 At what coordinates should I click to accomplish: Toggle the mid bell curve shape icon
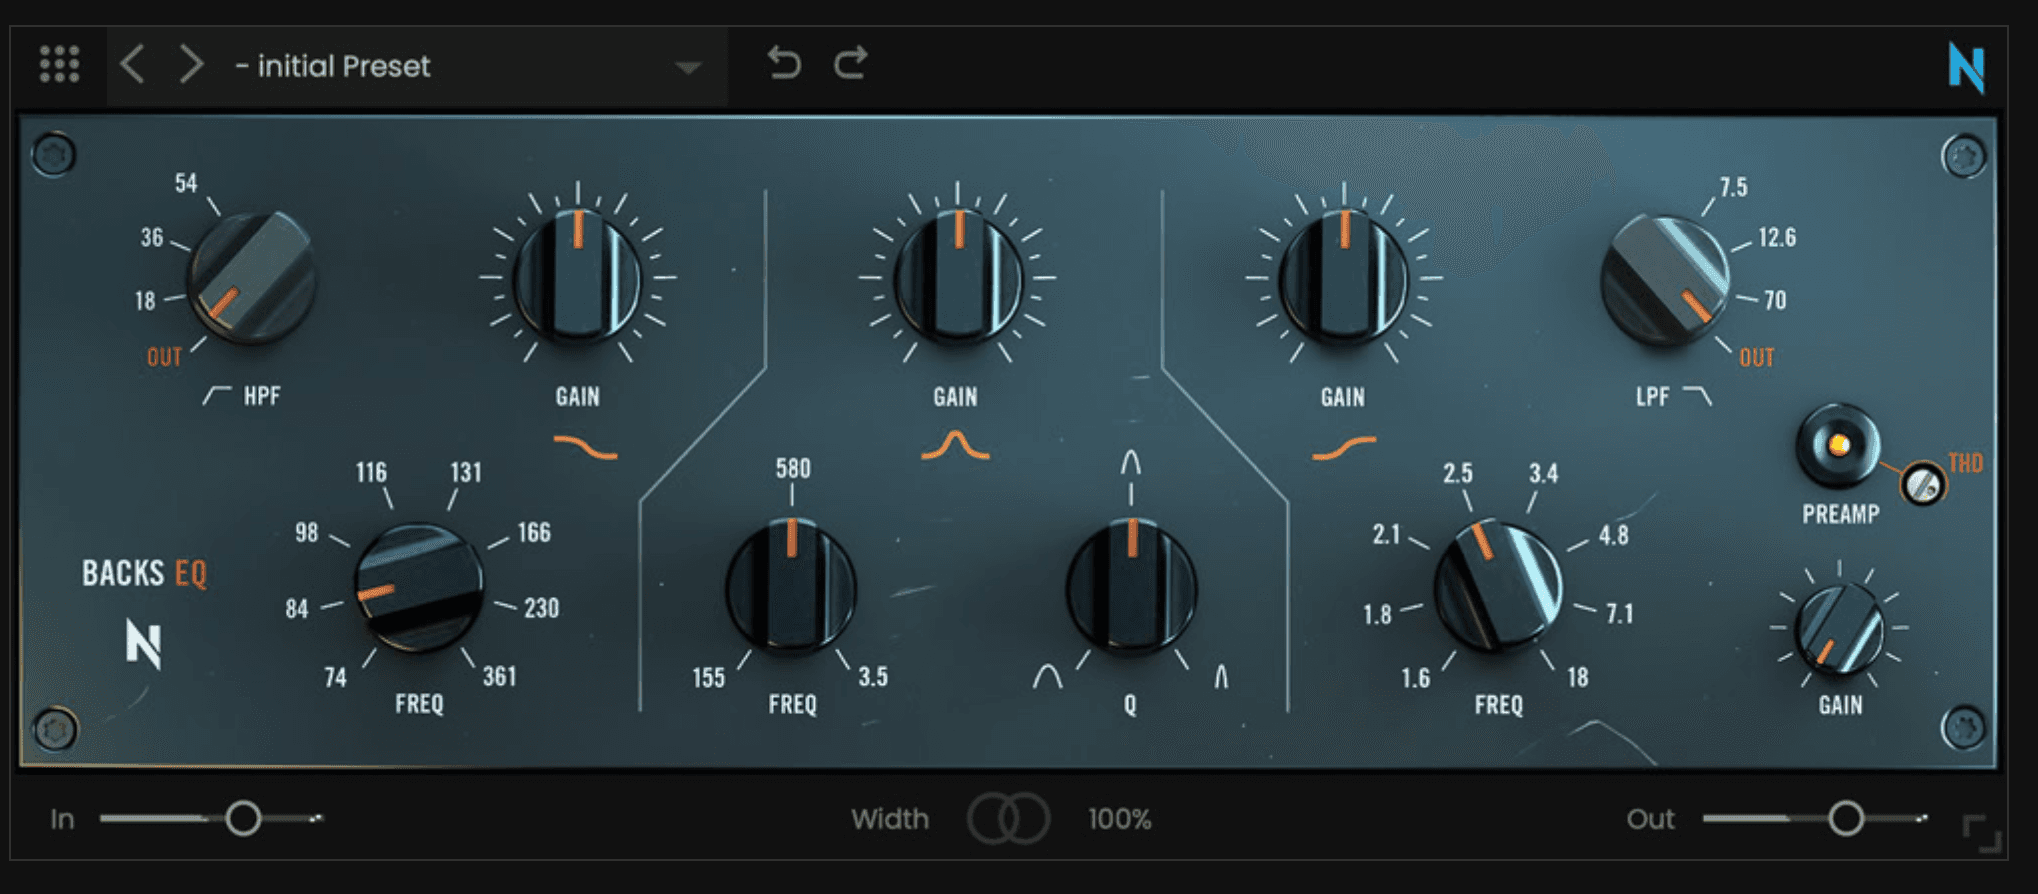(955, 446)
